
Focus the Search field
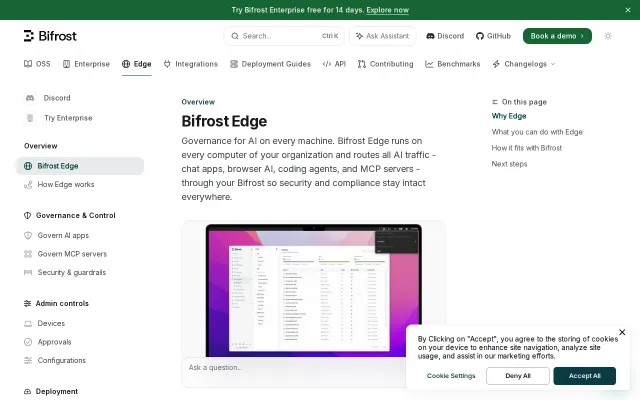tap(284, 36)
